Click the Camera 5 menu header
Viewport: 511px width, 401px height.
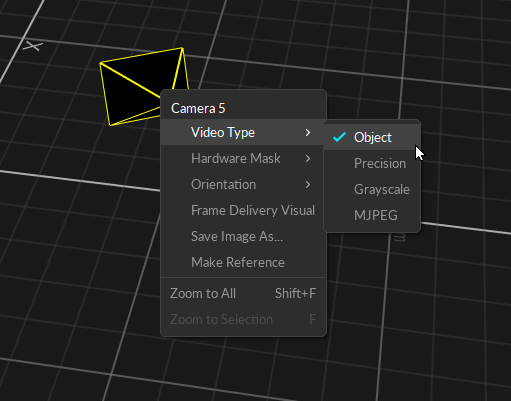coord(198,108)
